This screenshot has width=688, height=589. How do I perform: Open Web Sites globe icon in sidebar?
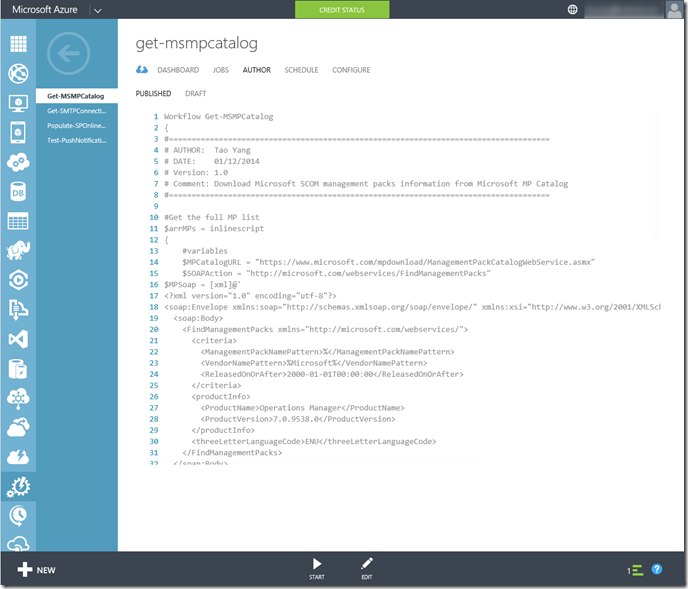(x=18, y=73)
